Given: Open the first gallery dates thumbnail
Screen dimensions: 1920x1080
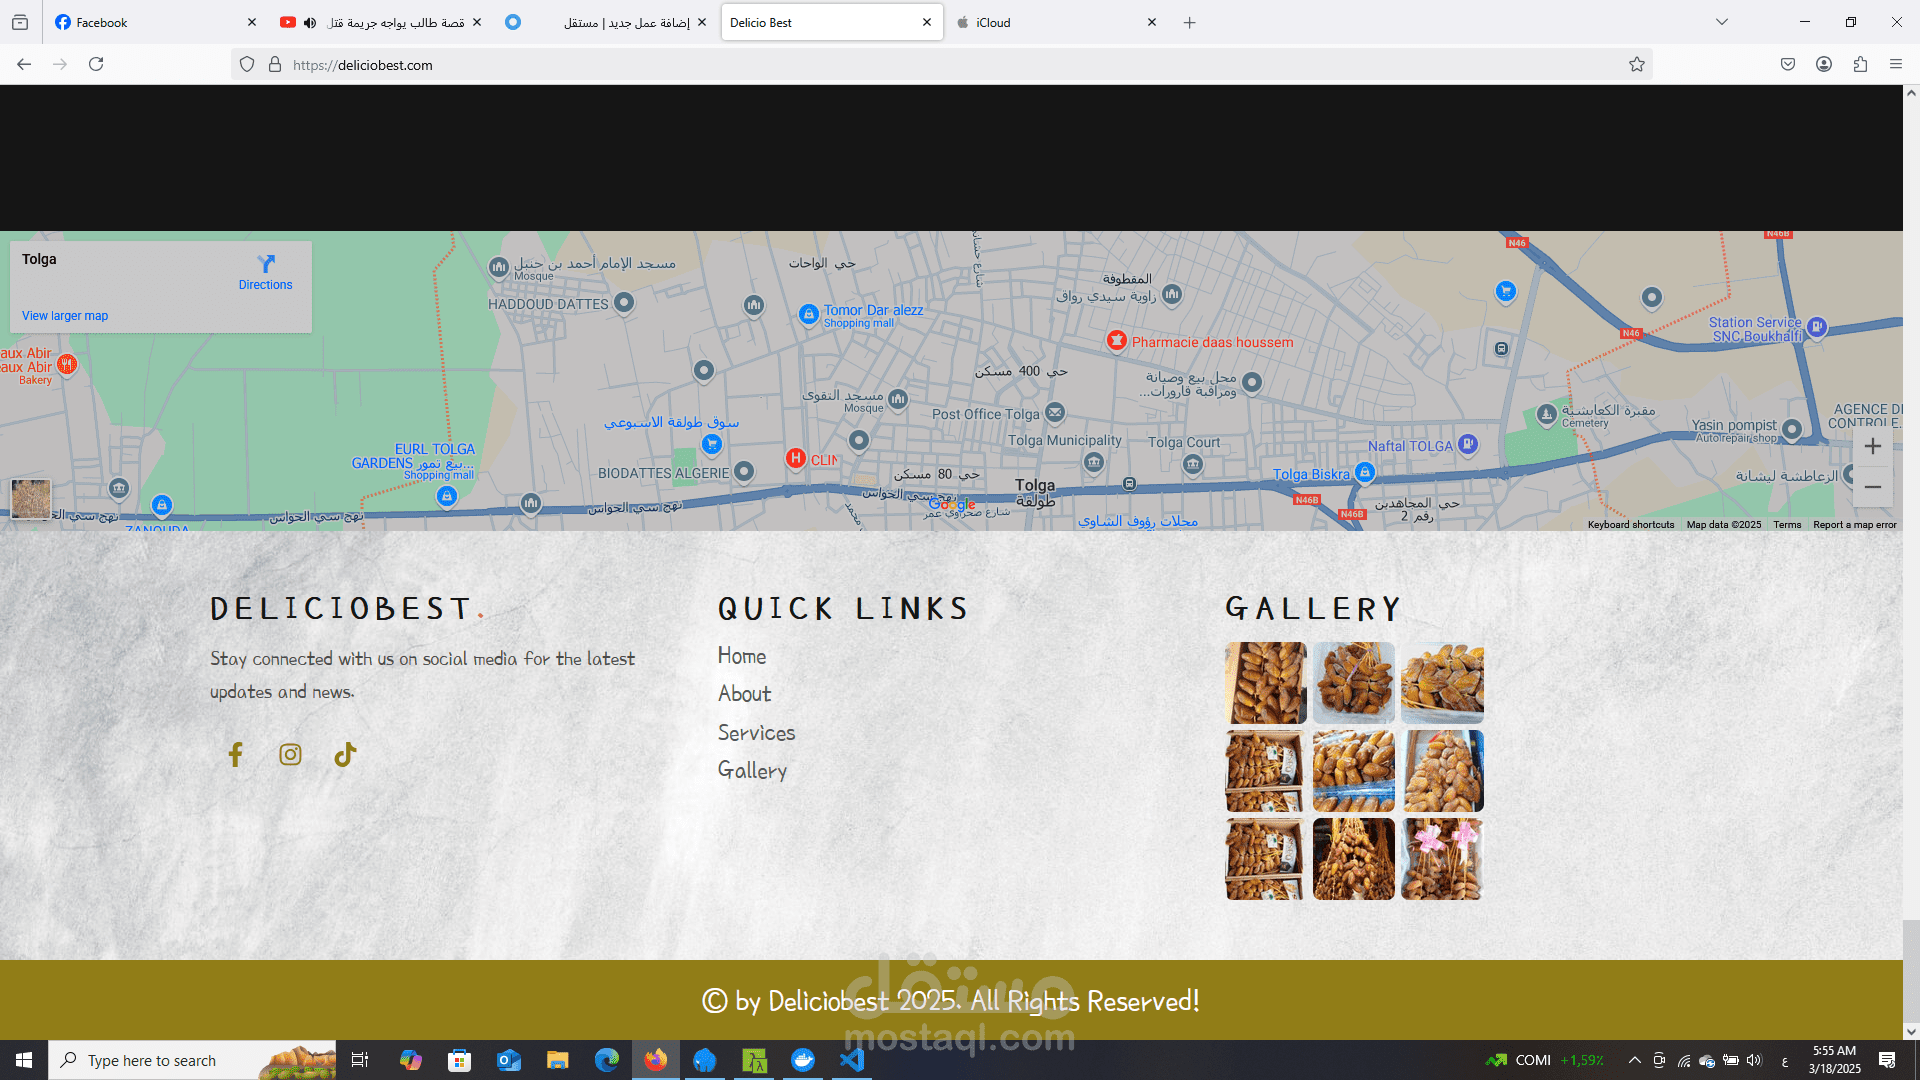Looking at the screenshot, I should [1265, 683].
